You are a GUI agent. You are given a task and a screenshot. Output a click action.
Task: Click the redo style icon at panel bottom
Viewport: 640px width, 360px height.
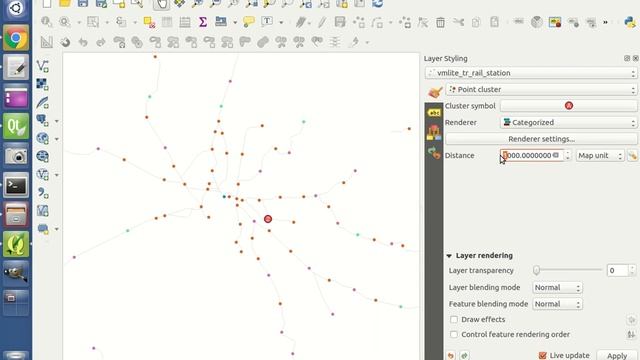pos(464,356)
